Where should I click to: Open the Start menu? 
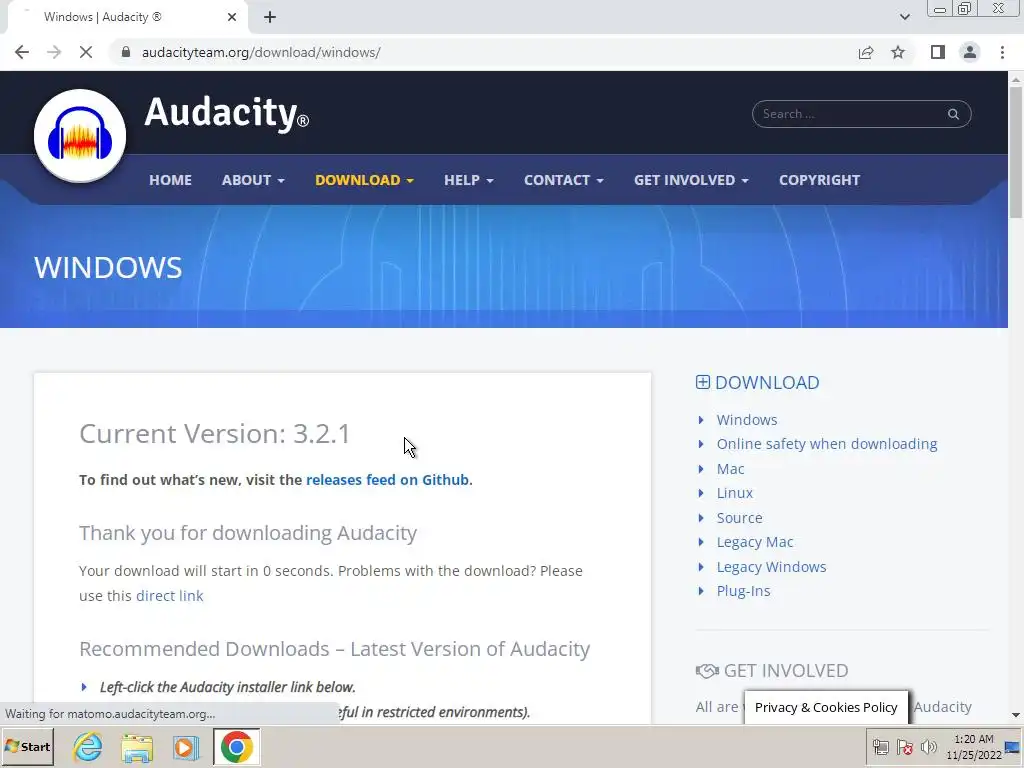click(28, 746)
